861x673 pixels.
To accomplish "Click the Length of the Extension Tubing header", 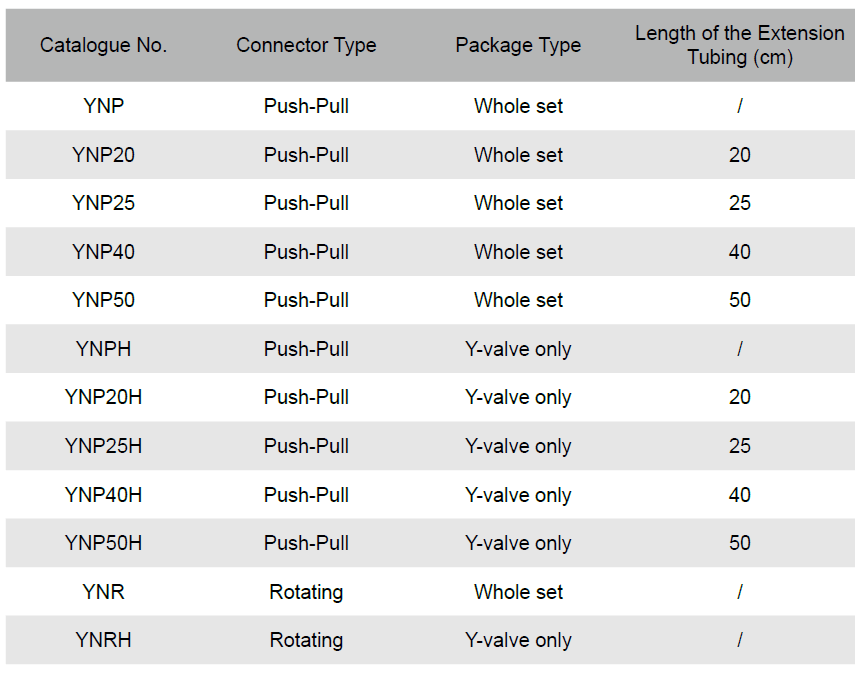I will point(740,45).
